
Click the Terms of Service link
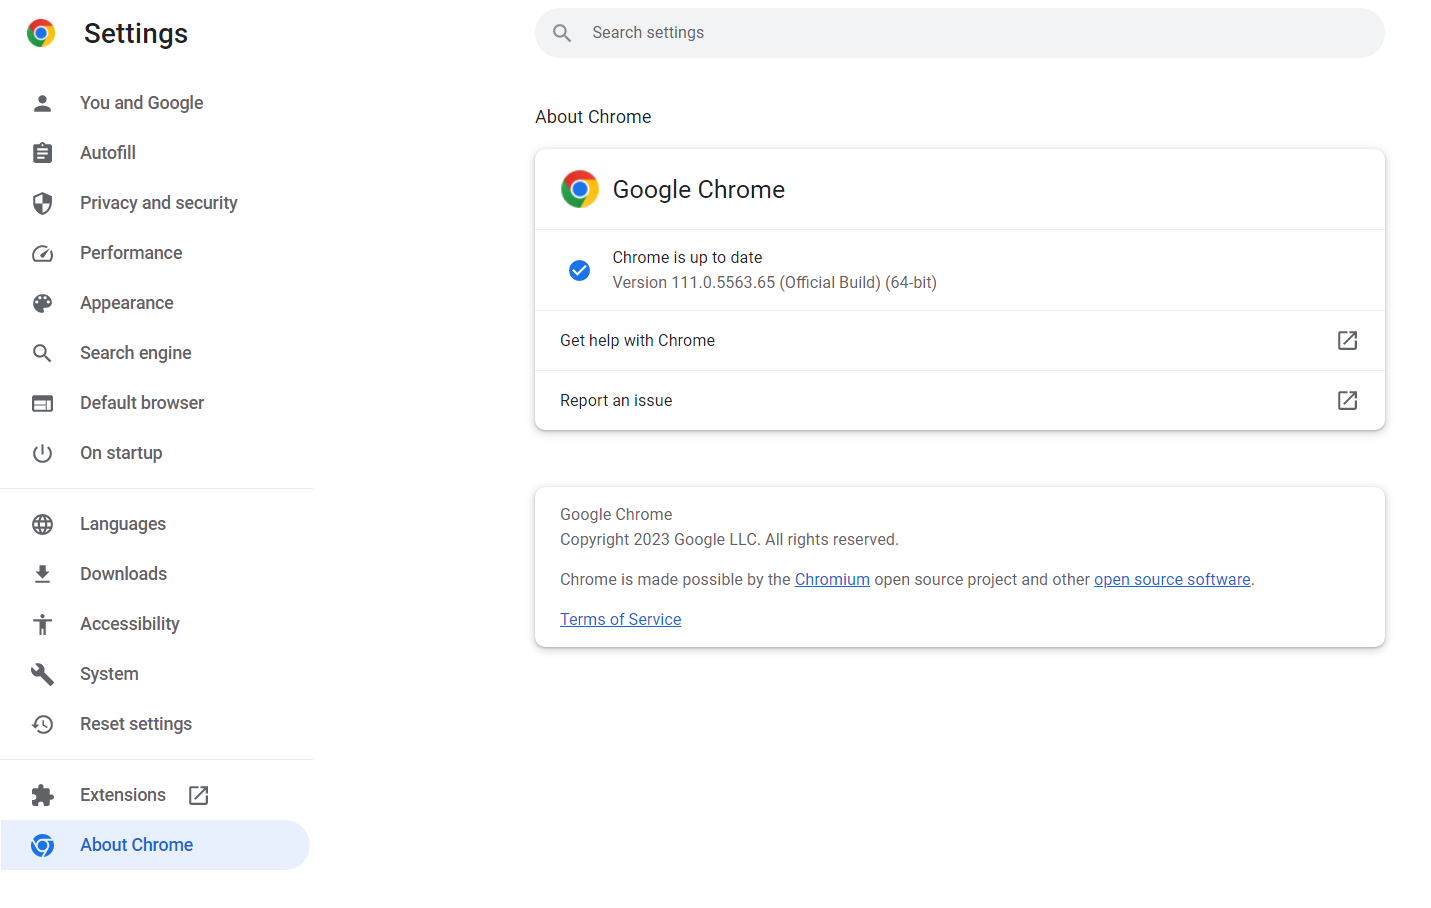click(x=620, y=620)
